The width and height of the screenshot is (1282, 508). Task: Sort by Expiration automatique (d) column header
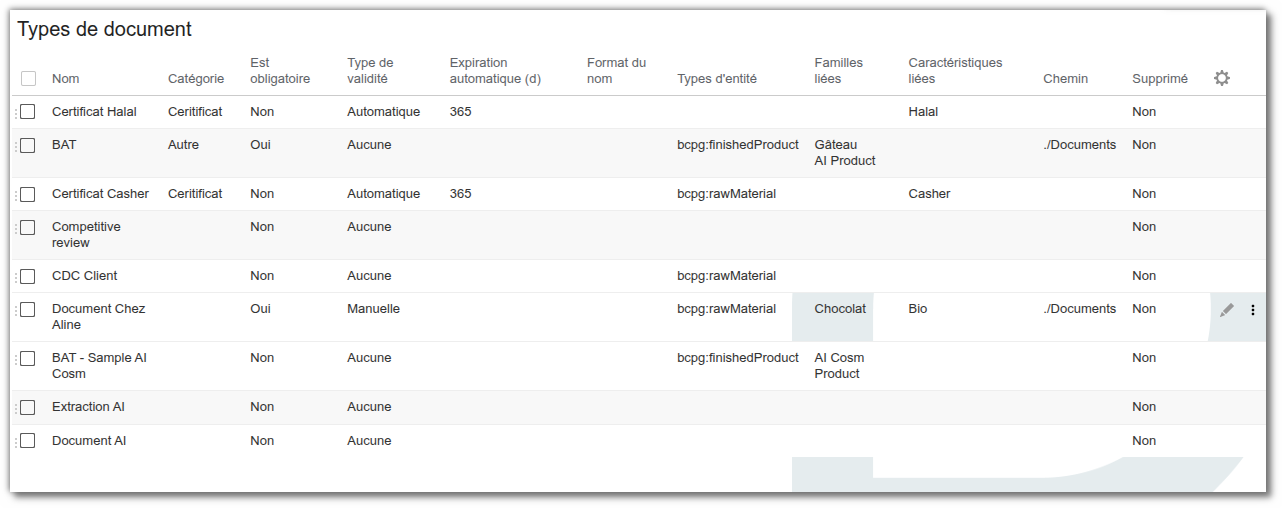click(x=495, y=70)
